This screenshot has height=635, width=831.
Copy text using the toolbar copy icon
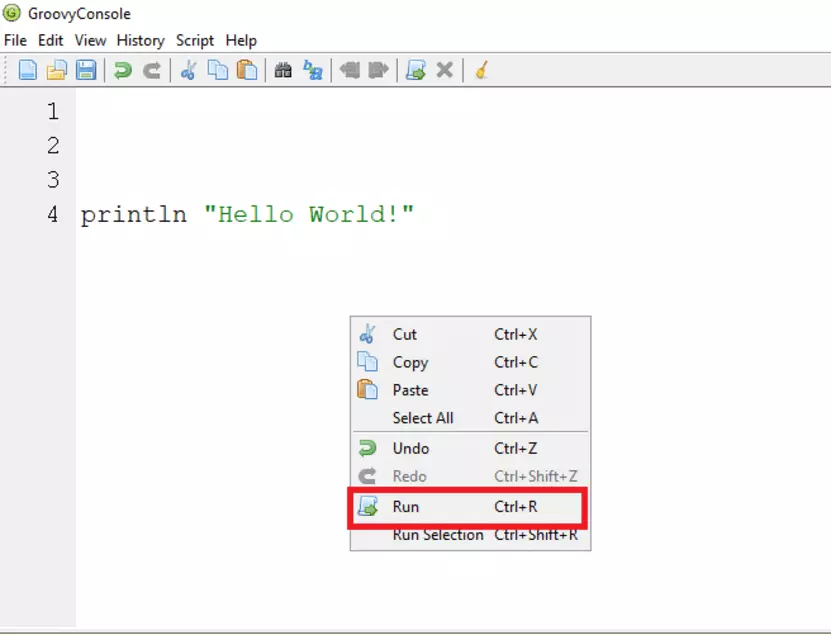coord(217,69)
